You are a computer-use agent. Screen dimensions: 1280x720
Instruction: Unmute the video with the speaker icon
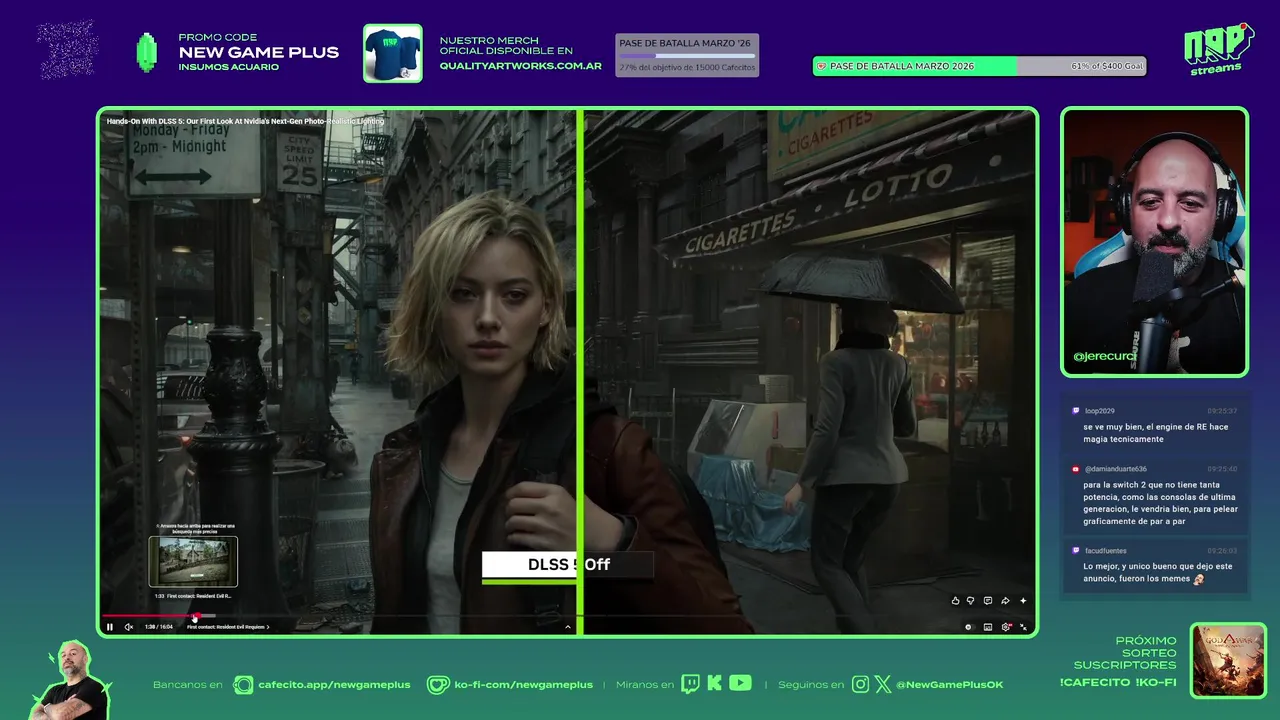[x=129, y=627]
